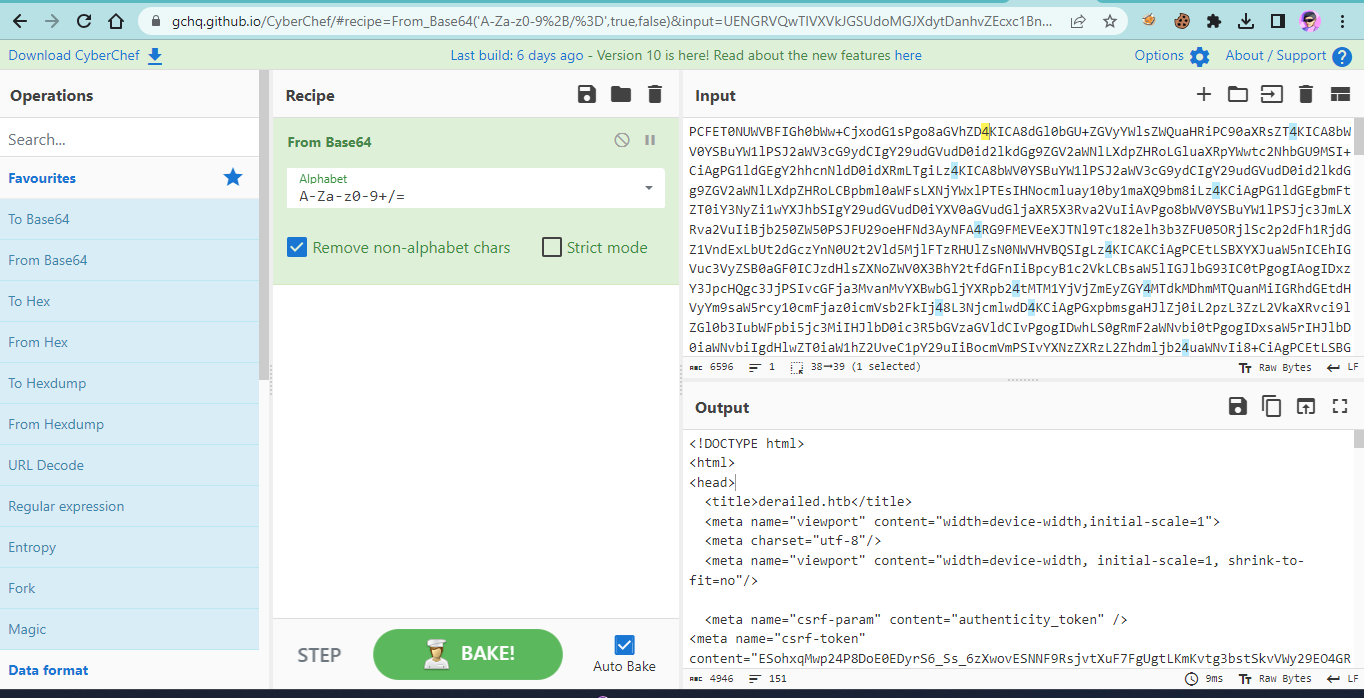This screenshot has width=1364, height=698.
Task: Open the Alphabet dropdown
Action: pyautogui.click(x=649, y=188)
